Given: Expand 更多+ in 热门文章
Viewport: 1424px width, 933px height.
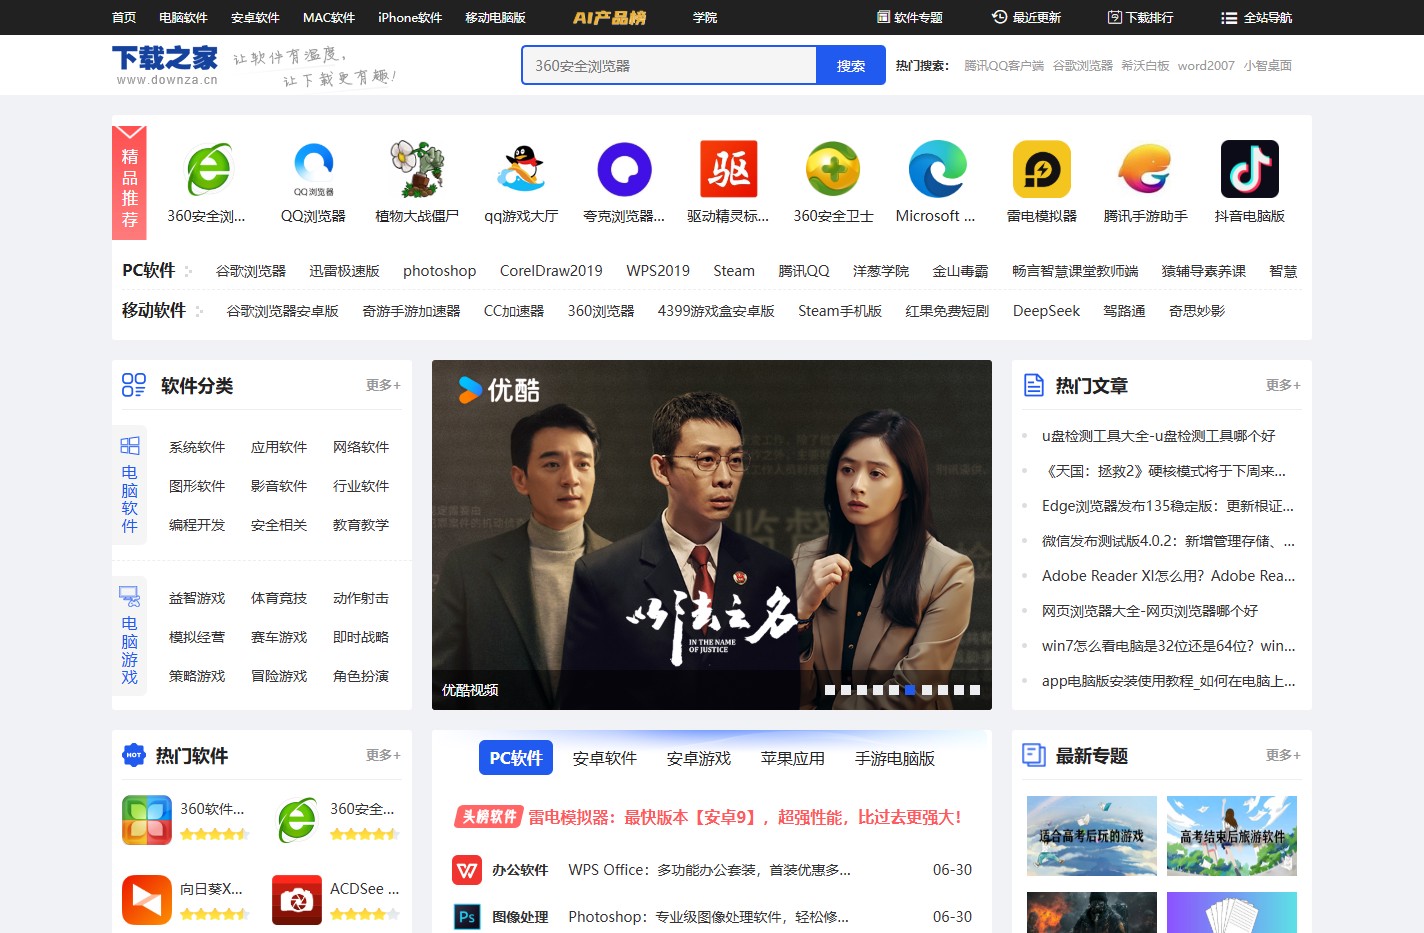Looking at the screenshot, I should [x=1283, y=385].
